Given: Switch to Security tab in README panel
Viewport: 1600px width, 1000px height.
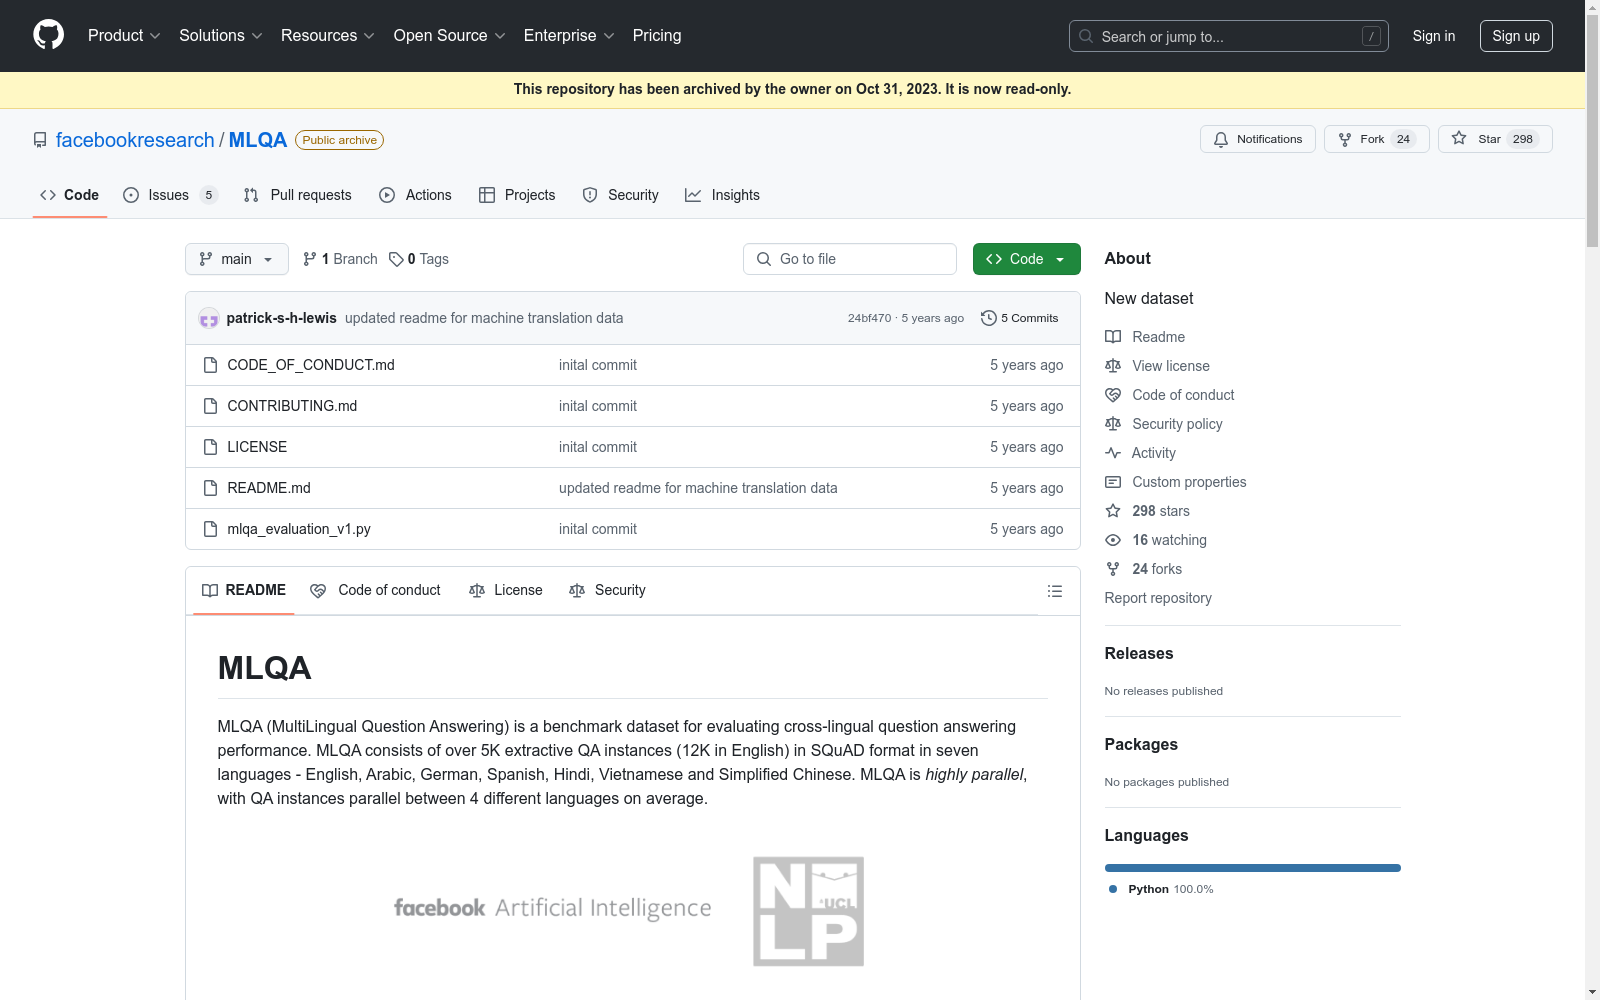Looking at the screenshot, I should coord(607,591).
